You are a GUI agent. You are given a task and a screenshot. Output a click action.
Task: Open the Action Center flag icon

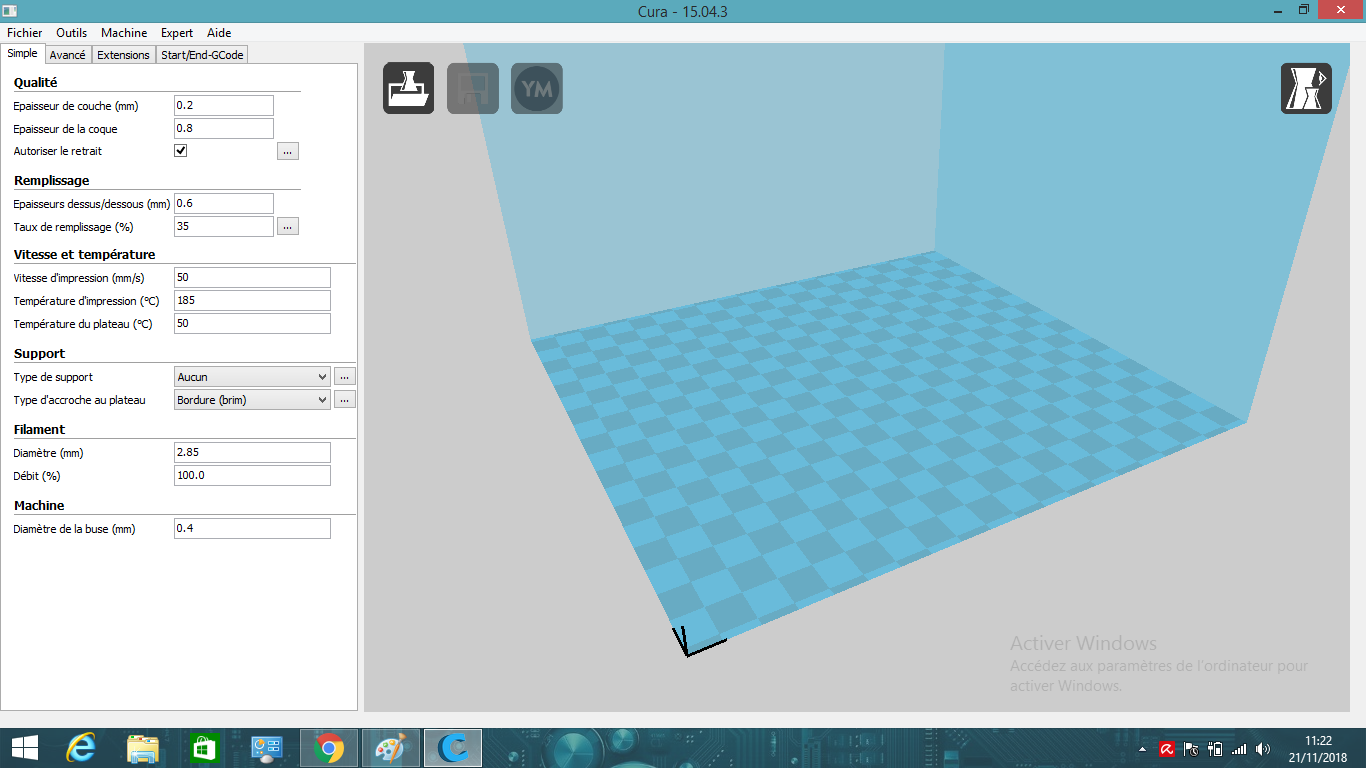pos(1191,748)
